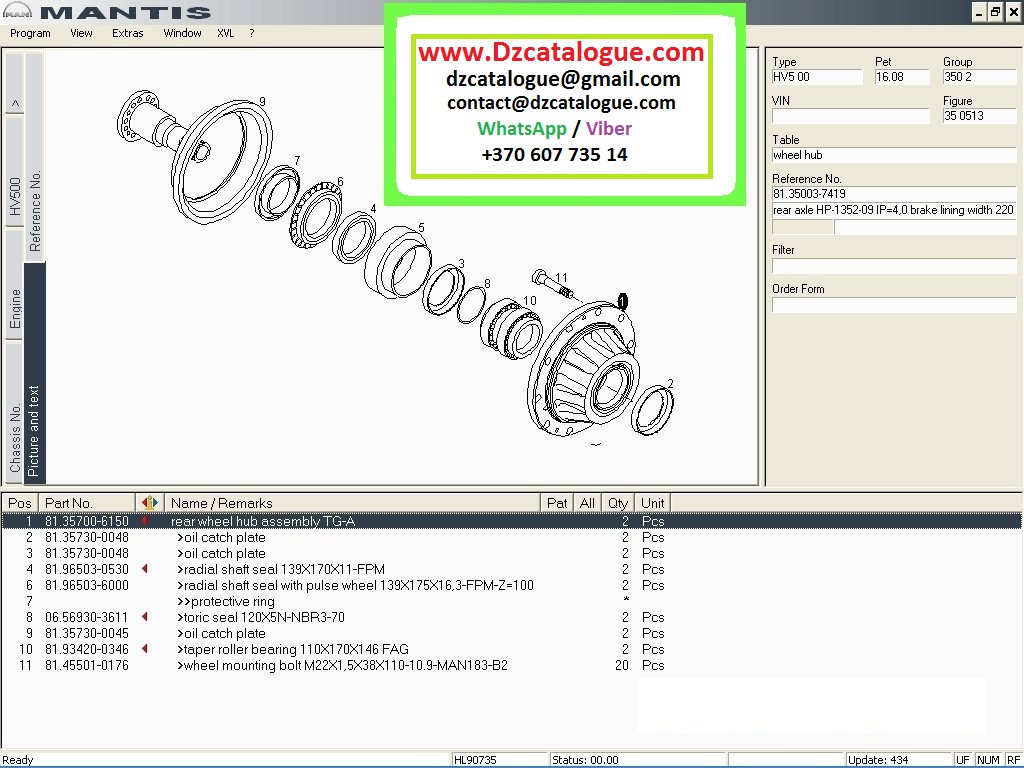The width and height of the screenshot is (1024, 768).
Task: Click callout 10 on the bearing drawing
Action: [530, 300]
